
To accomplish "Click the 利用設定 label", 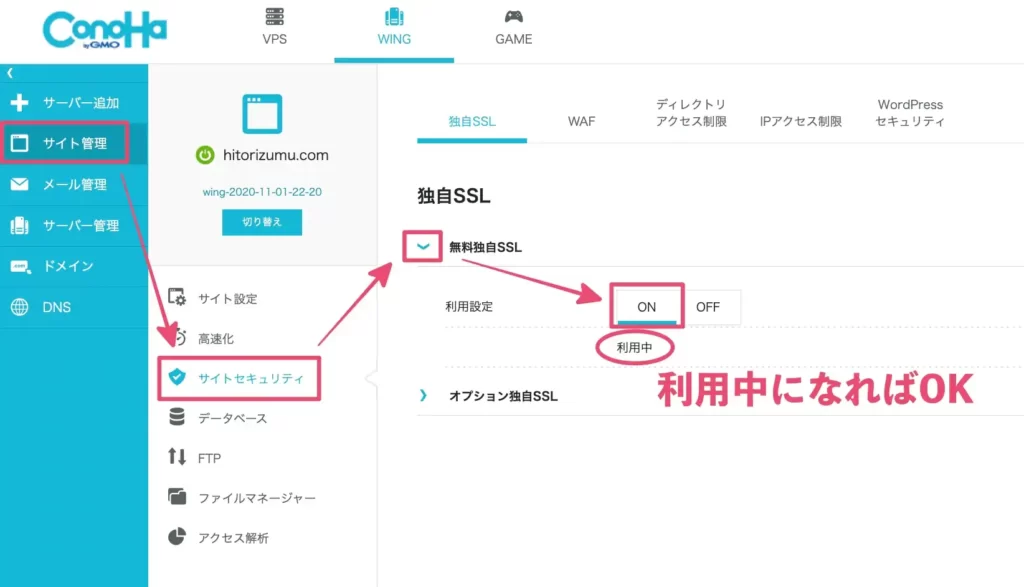I will (x=469, y=307).
